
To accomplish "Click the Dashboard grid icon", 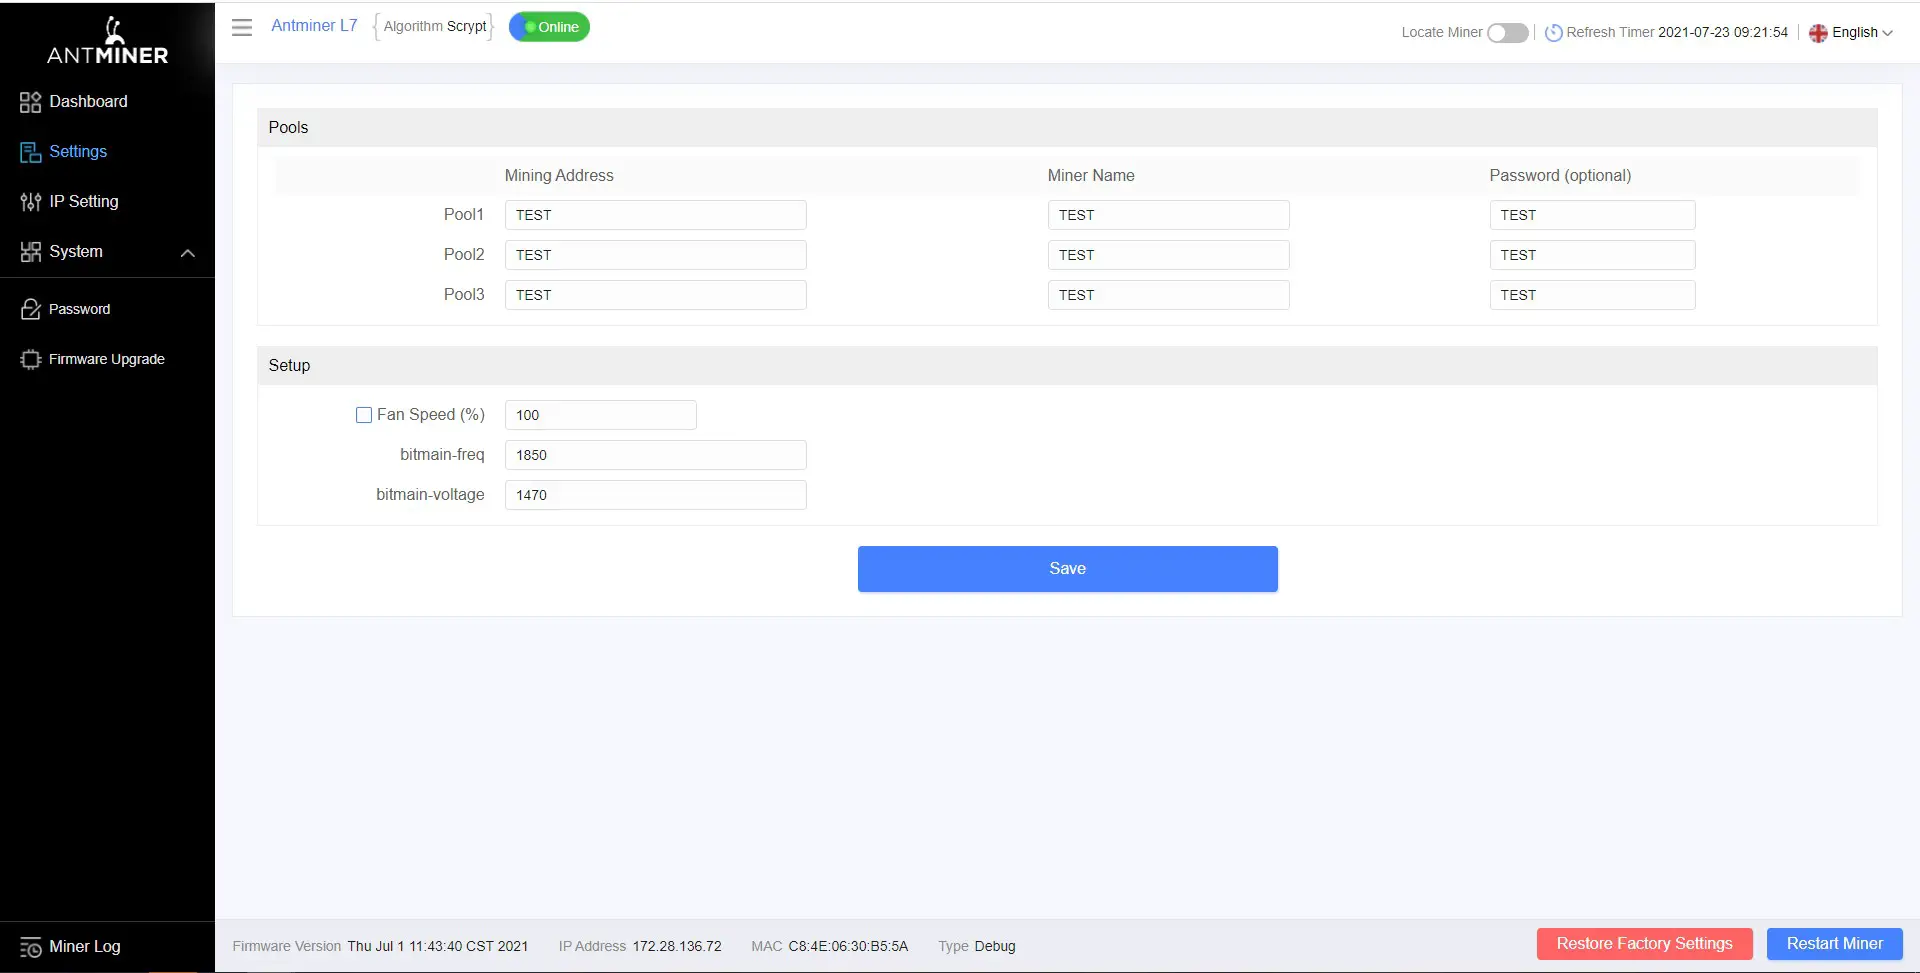I will coord(31,102).
